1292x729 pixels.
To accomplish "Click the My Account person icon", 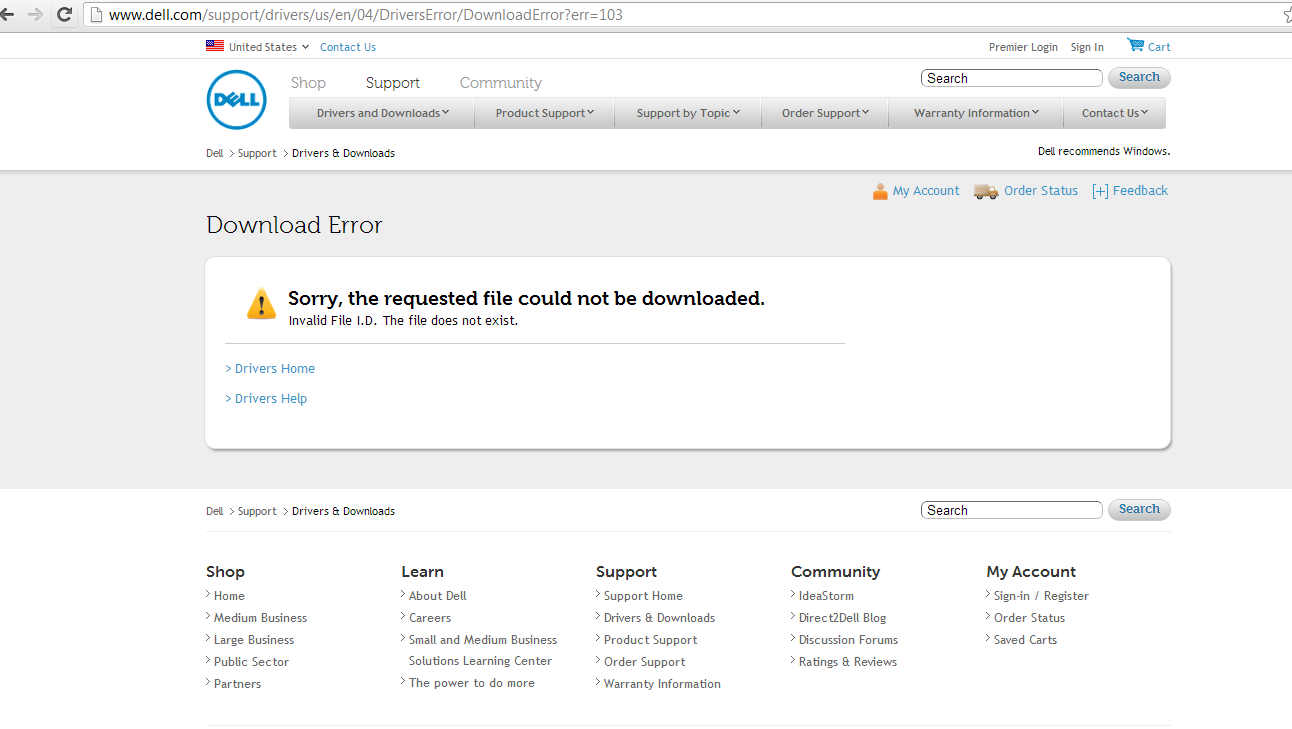I will point(880,191).
